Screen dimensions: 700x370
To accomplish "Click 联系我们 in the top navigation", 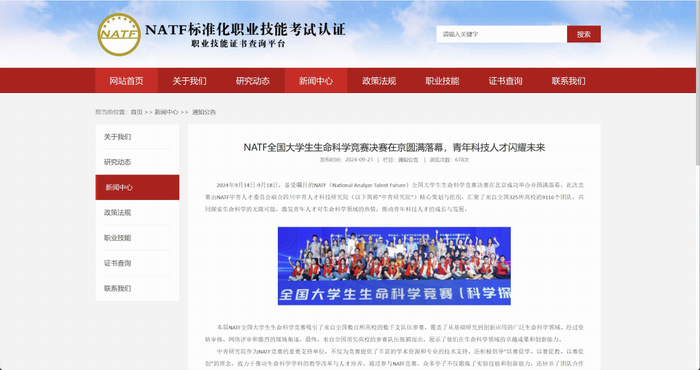I will click(x=568, y=81).
